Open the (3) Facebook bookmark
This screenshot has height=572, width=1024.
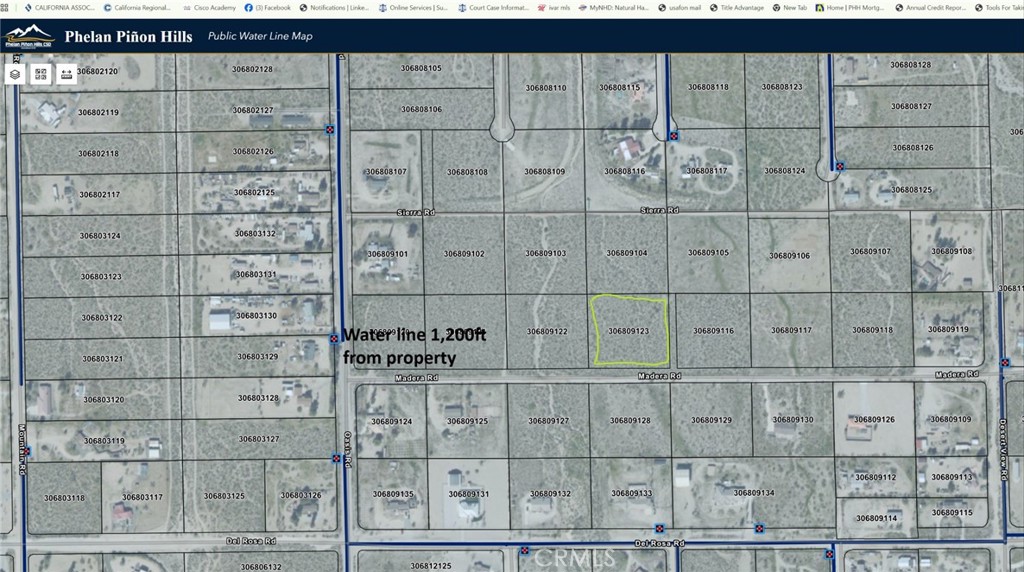pos(268,8)
